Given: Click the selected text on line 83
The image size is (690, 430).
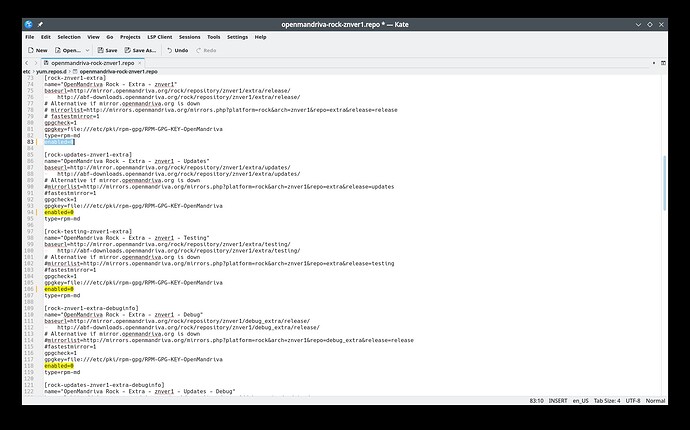Looking at the screenshot, I should click(59, 142).
